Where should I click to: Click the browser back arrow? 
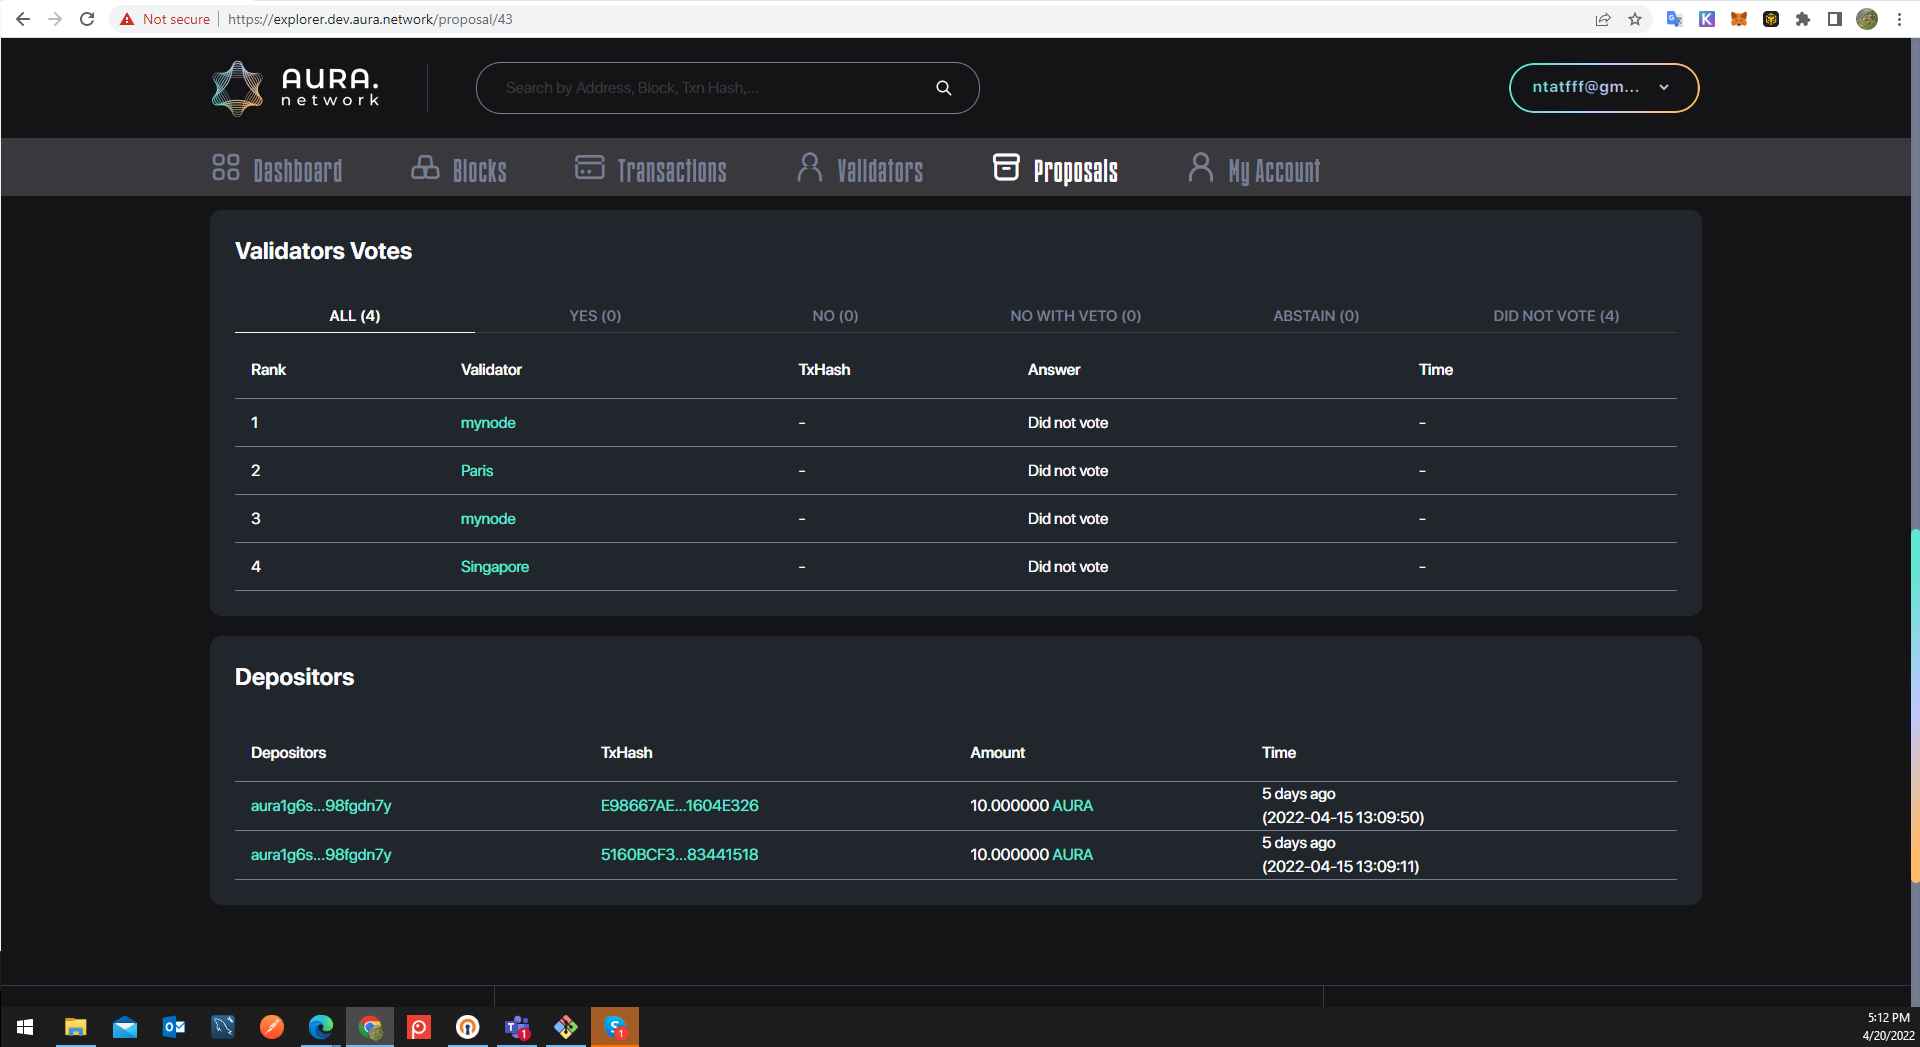[23, 19]
